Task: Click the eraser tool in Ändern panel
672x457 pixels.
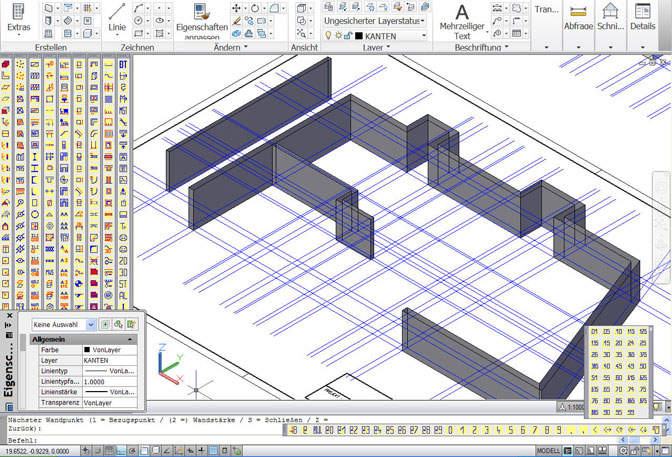Action: 236,21
